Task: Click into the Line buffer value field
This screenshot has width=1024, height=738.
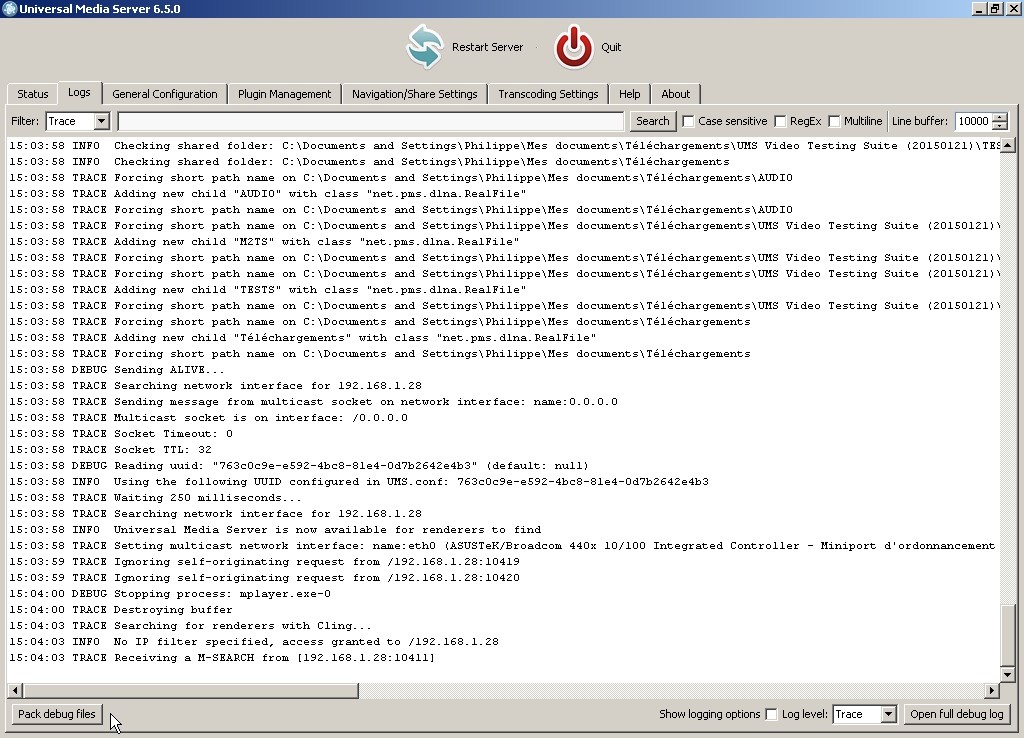Action: coord(973,121)
